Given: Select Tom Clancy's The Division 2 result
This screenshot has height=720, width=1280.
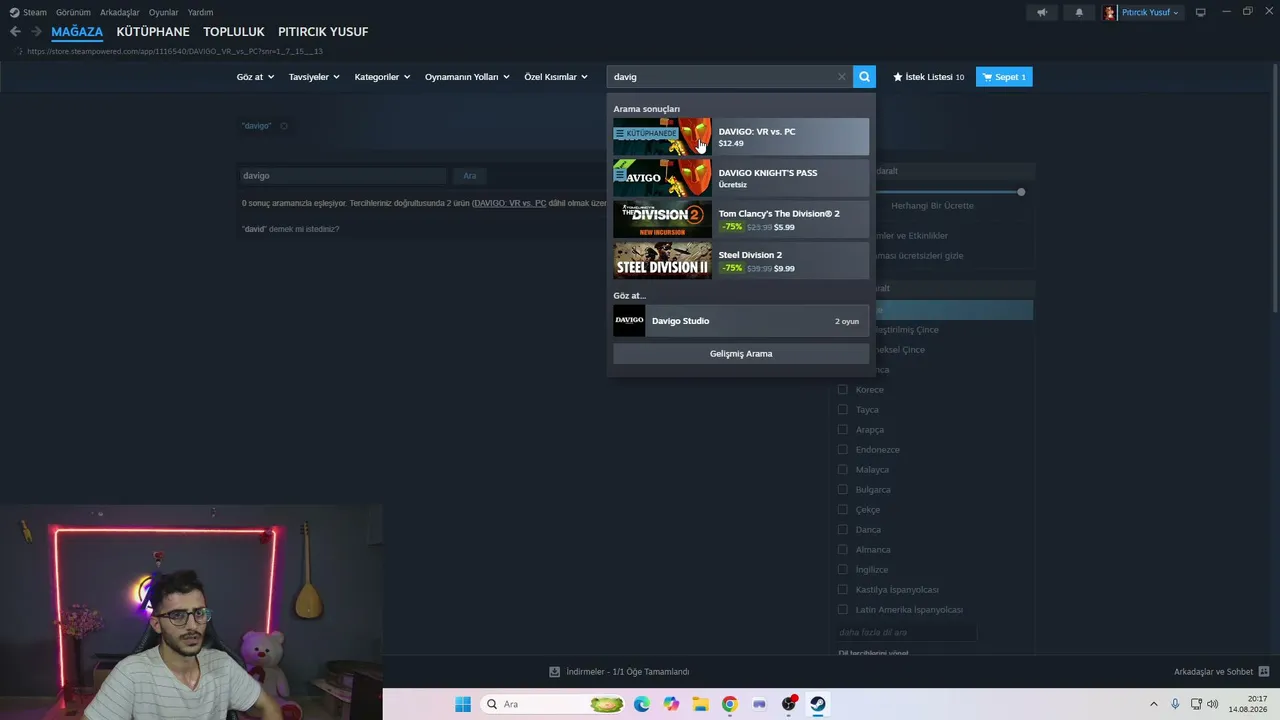Looking at the screenshot, I should (x=741, y=219).
